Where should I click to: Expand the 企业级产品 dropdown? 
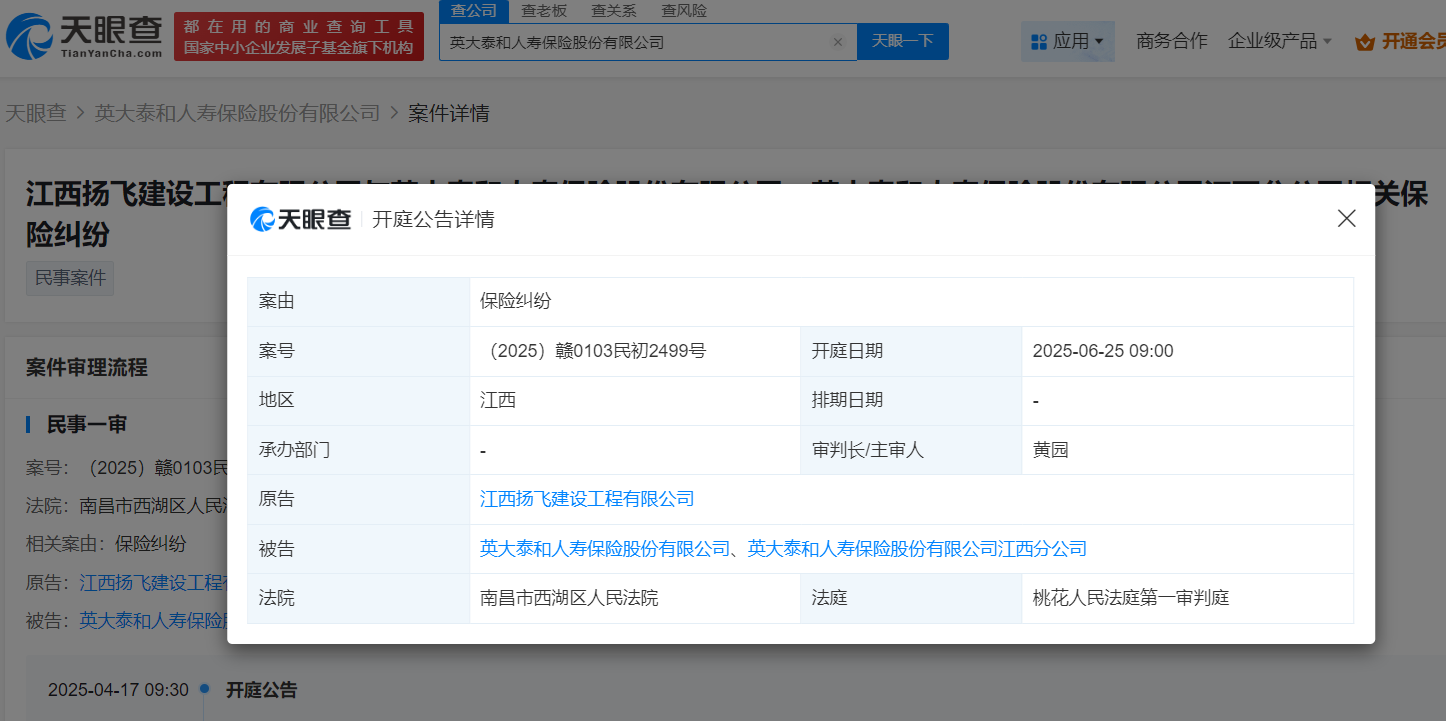click(1280, 42)
